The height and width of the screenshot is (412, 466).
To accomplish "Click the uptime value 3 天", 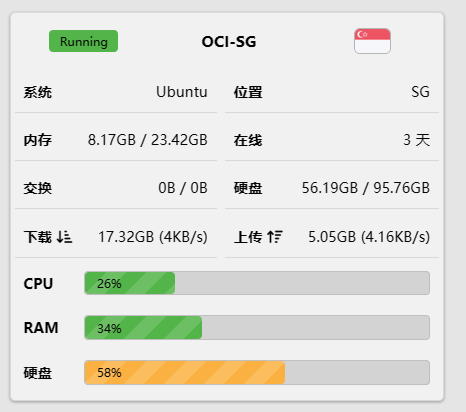I will tap(417, 140).
